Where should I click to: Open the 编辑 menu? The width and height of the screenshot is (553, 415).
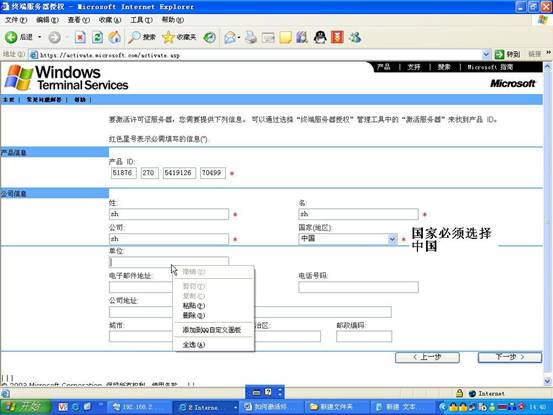tap(47, 20)
